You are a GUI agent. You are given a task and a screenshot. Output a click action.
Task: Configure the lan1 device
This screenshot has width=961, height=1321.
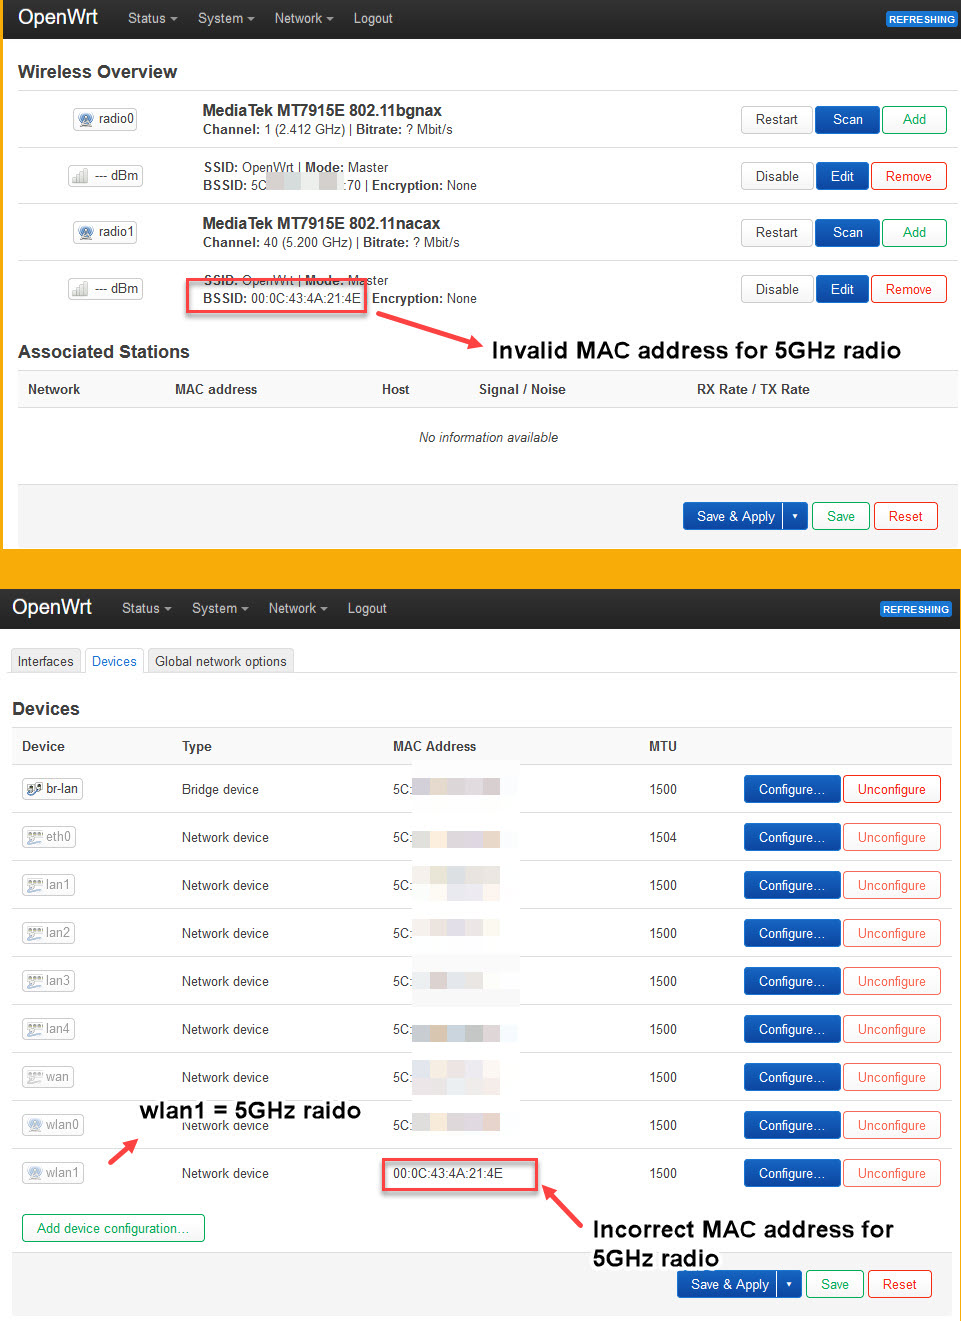point(792,885)
